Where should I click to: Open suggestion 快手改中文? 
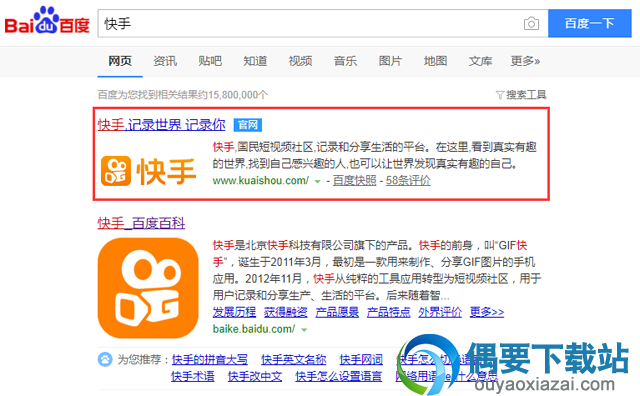pos(255,376)
